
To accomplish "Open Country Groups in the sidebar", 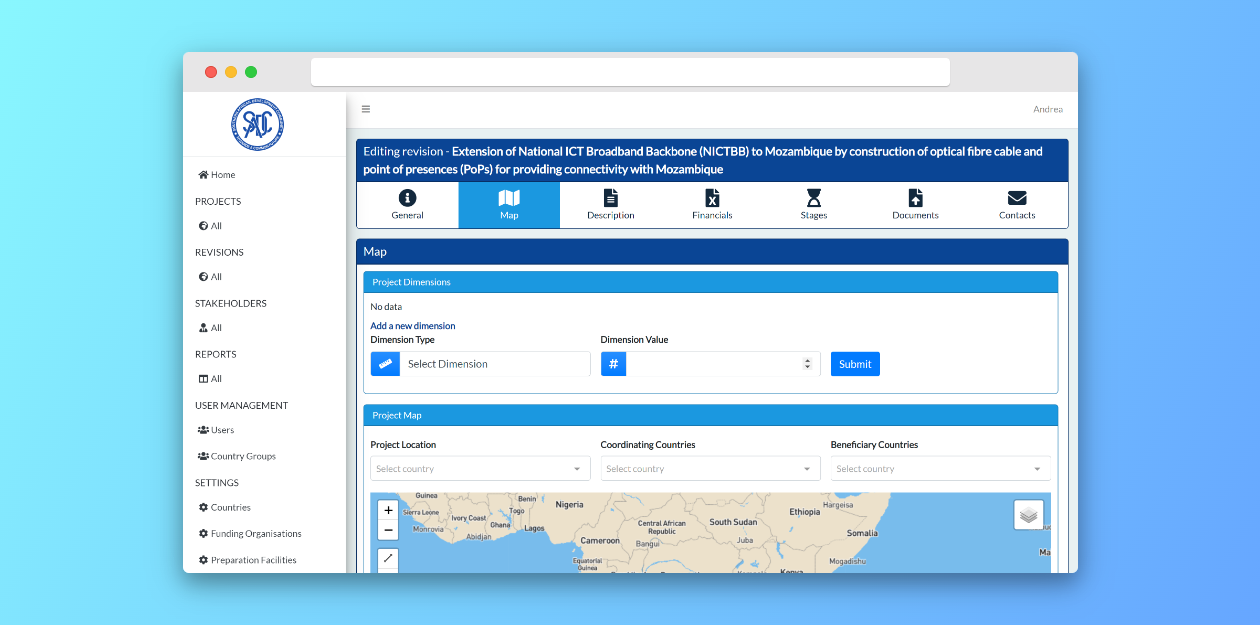I will pos(237,456).
